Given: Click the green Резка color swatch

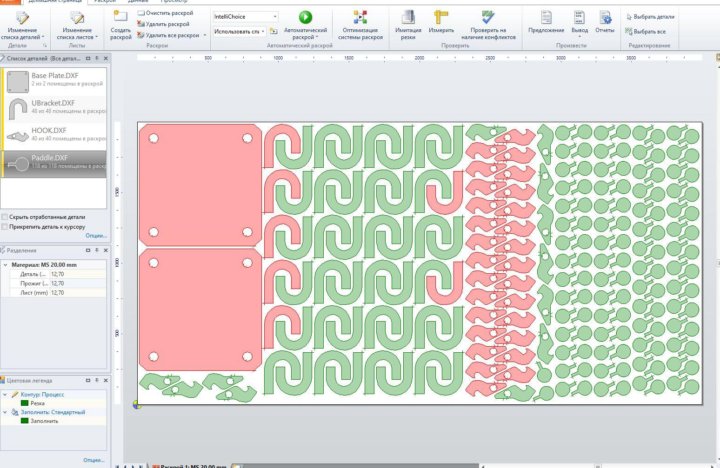Looking at the screenshot, I should [24, 403].
